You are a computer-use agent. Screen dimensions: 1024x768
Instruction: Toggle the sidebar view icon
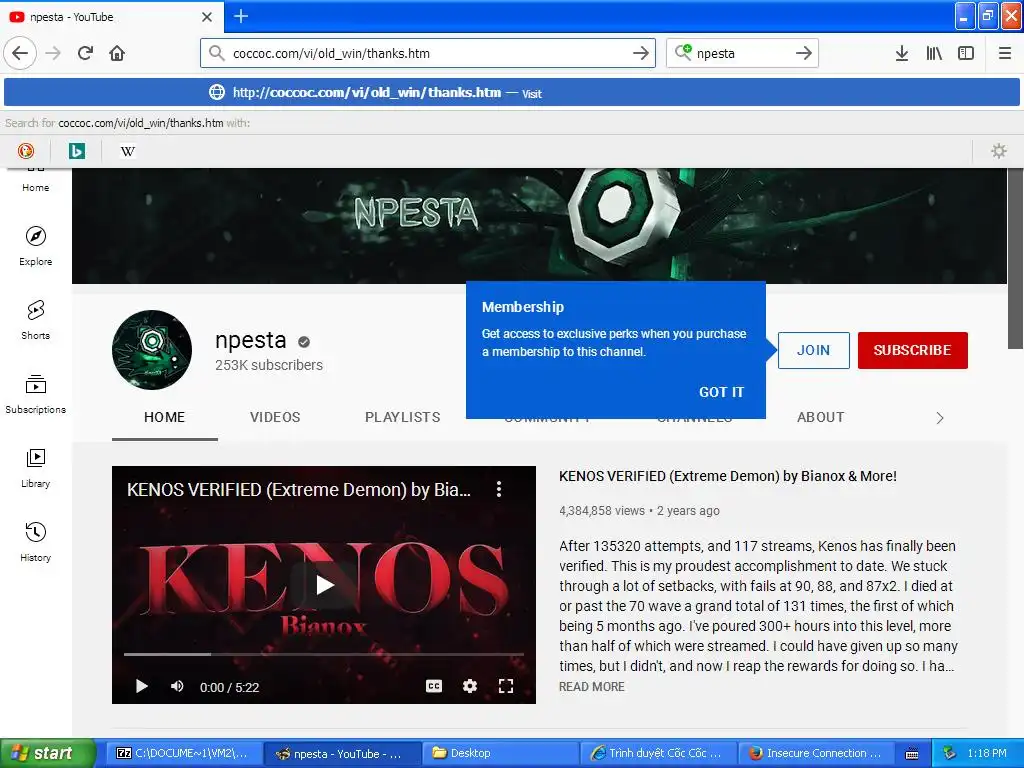(966, 53)
